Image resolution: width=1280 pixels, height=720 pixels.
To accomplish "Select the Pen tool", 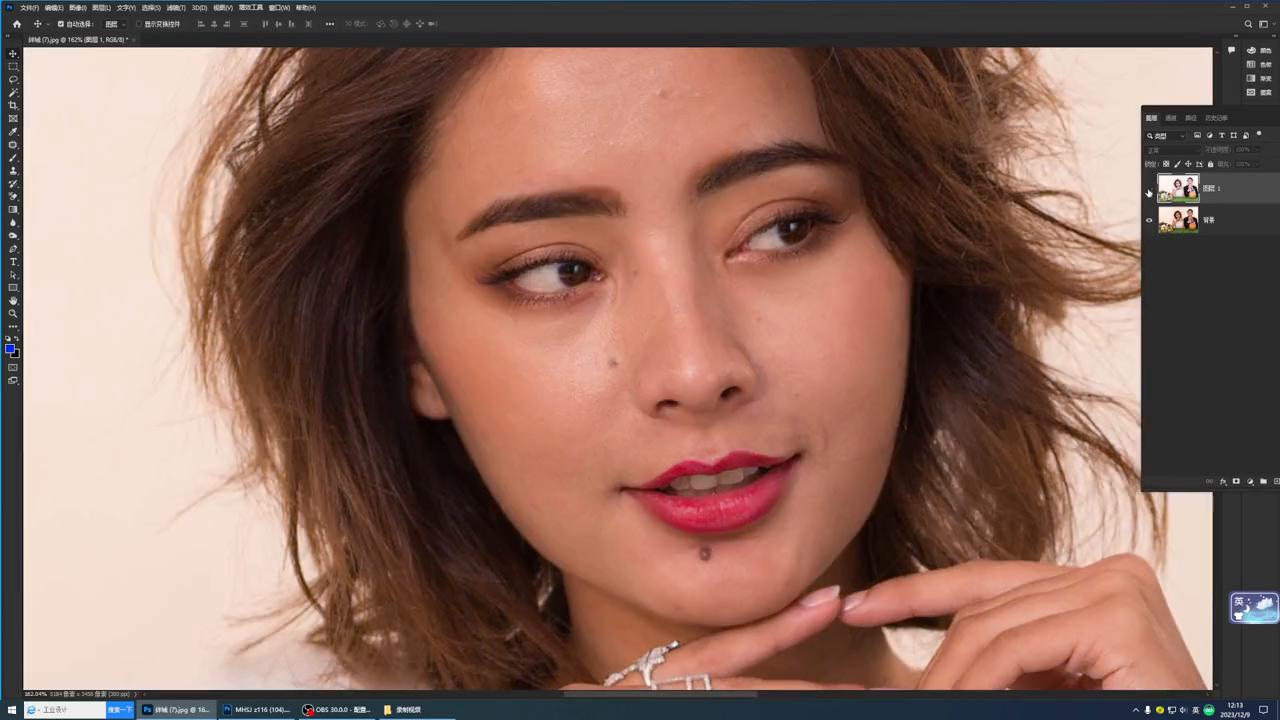I will (x=13, y=248).
